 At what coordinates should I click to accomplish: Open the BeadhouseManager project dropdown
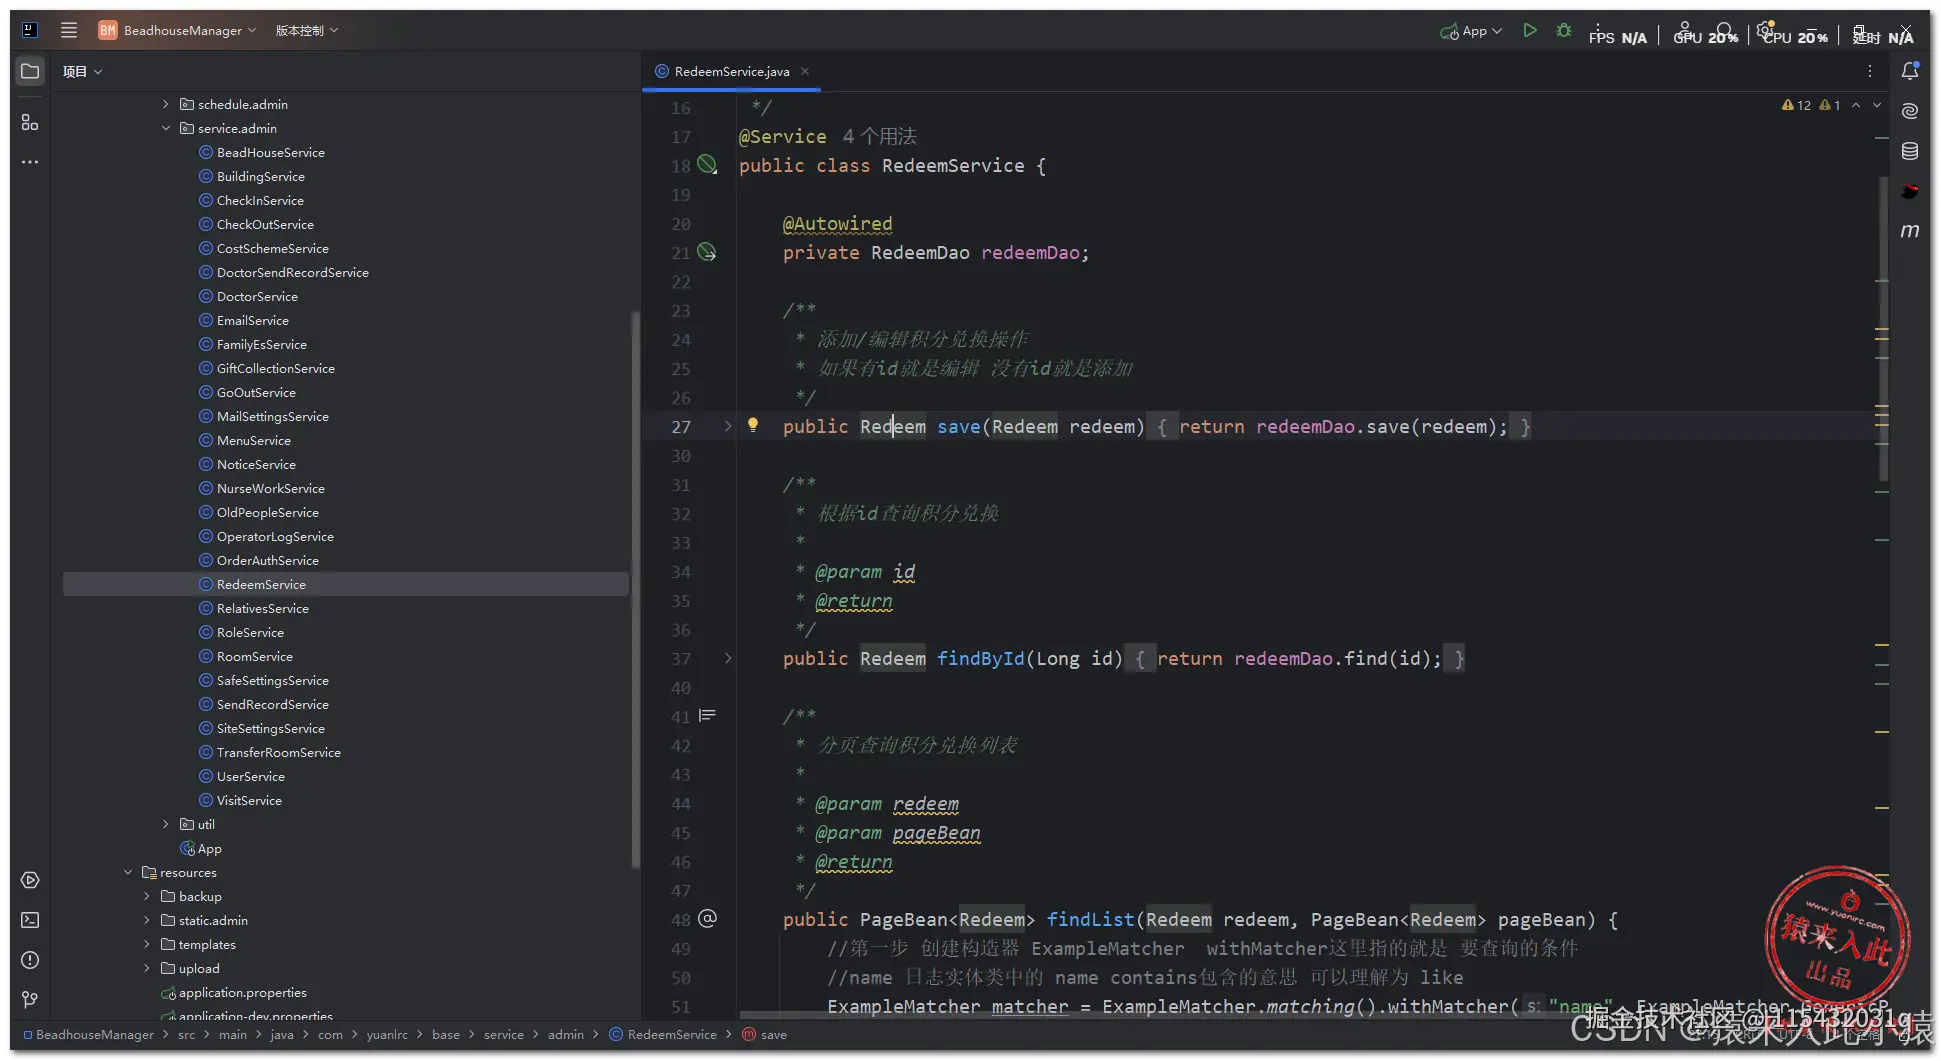coord(177,30)
